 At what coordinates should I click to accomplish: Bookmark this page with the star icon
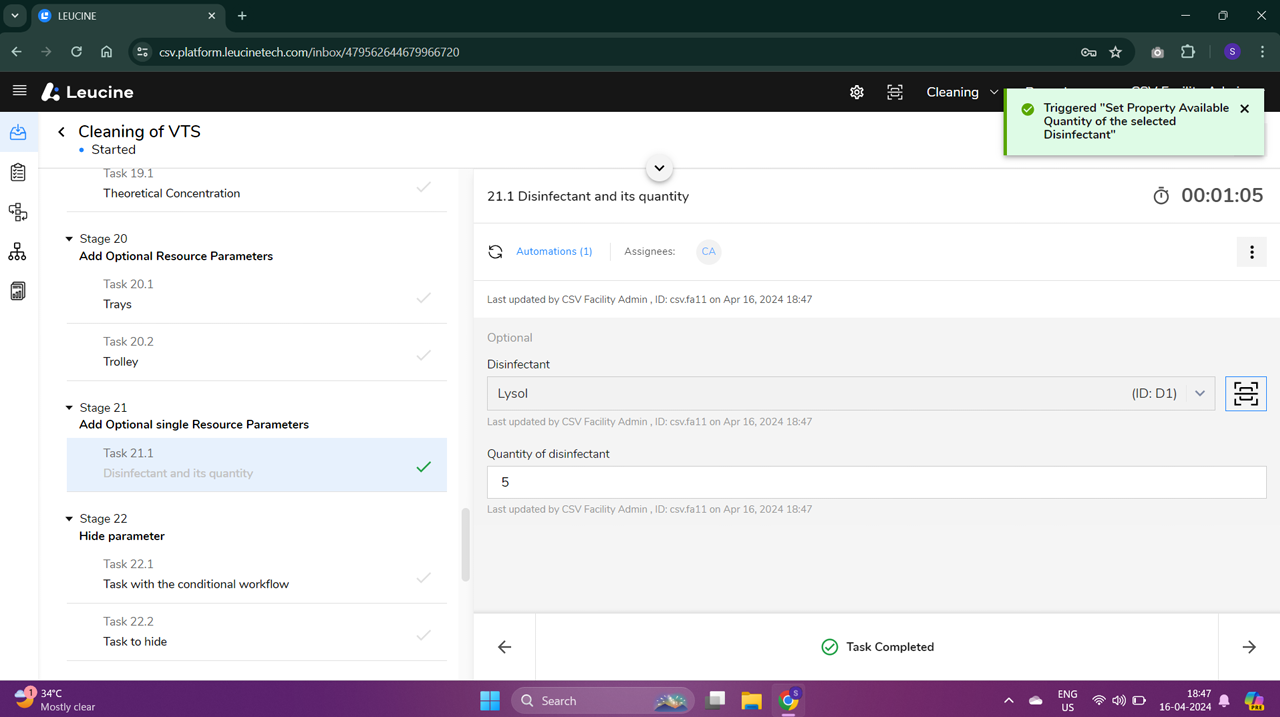(1116, 52)
